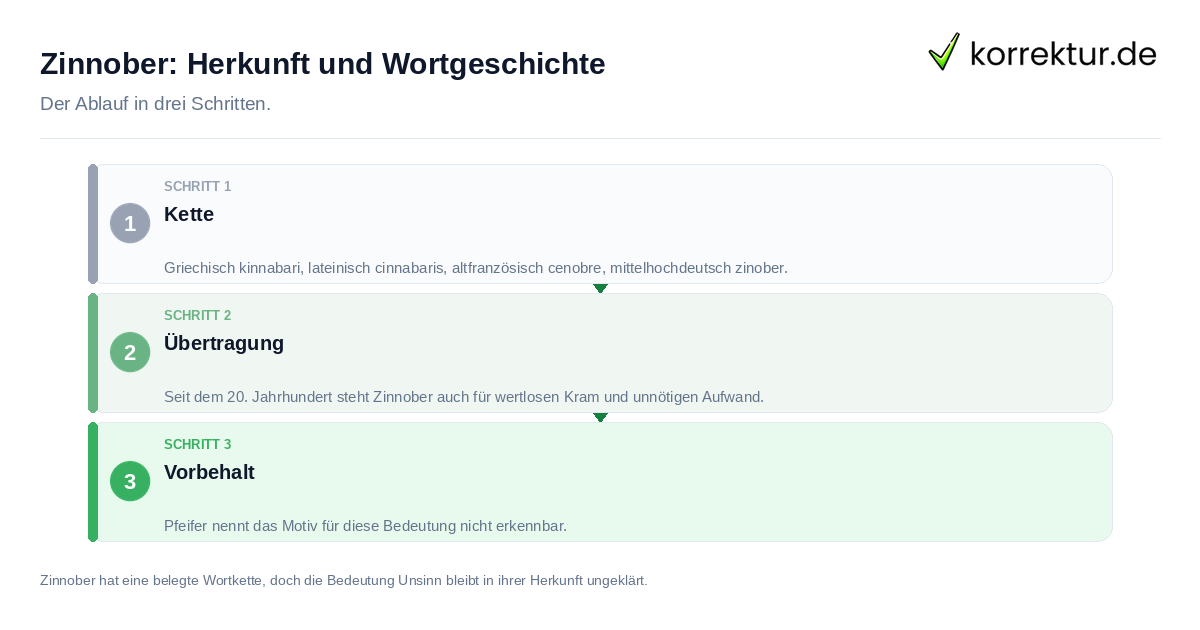
Task: Click the green checkmark logo icon
Action: pos(944,52)
